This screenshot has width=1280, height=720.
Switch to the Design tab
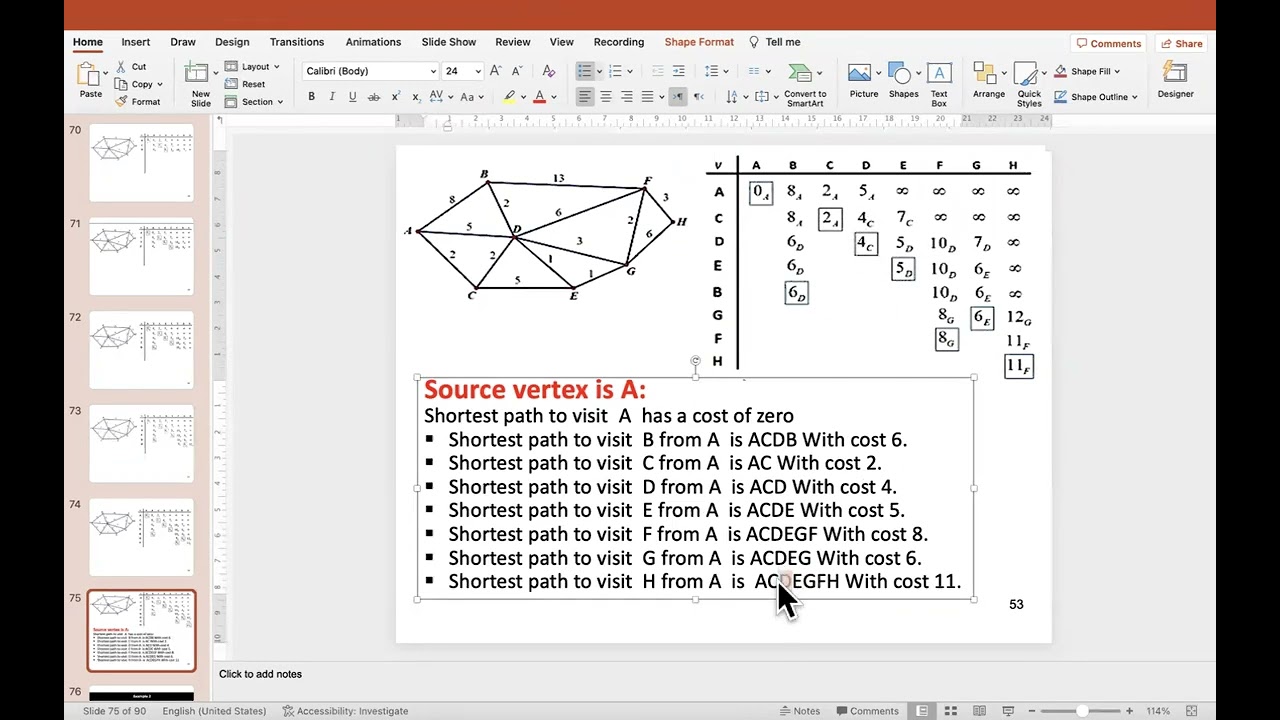(x=232, y=42)
